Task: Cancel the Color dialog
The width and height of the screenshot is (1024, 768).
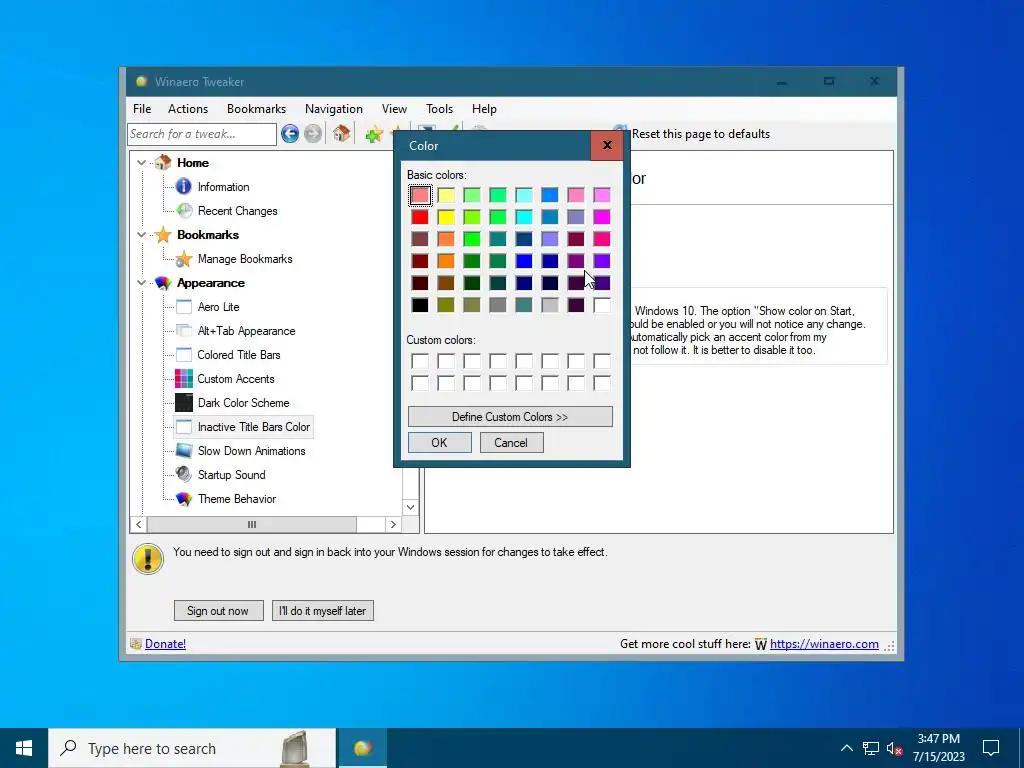Action: [x=511, y=443]
